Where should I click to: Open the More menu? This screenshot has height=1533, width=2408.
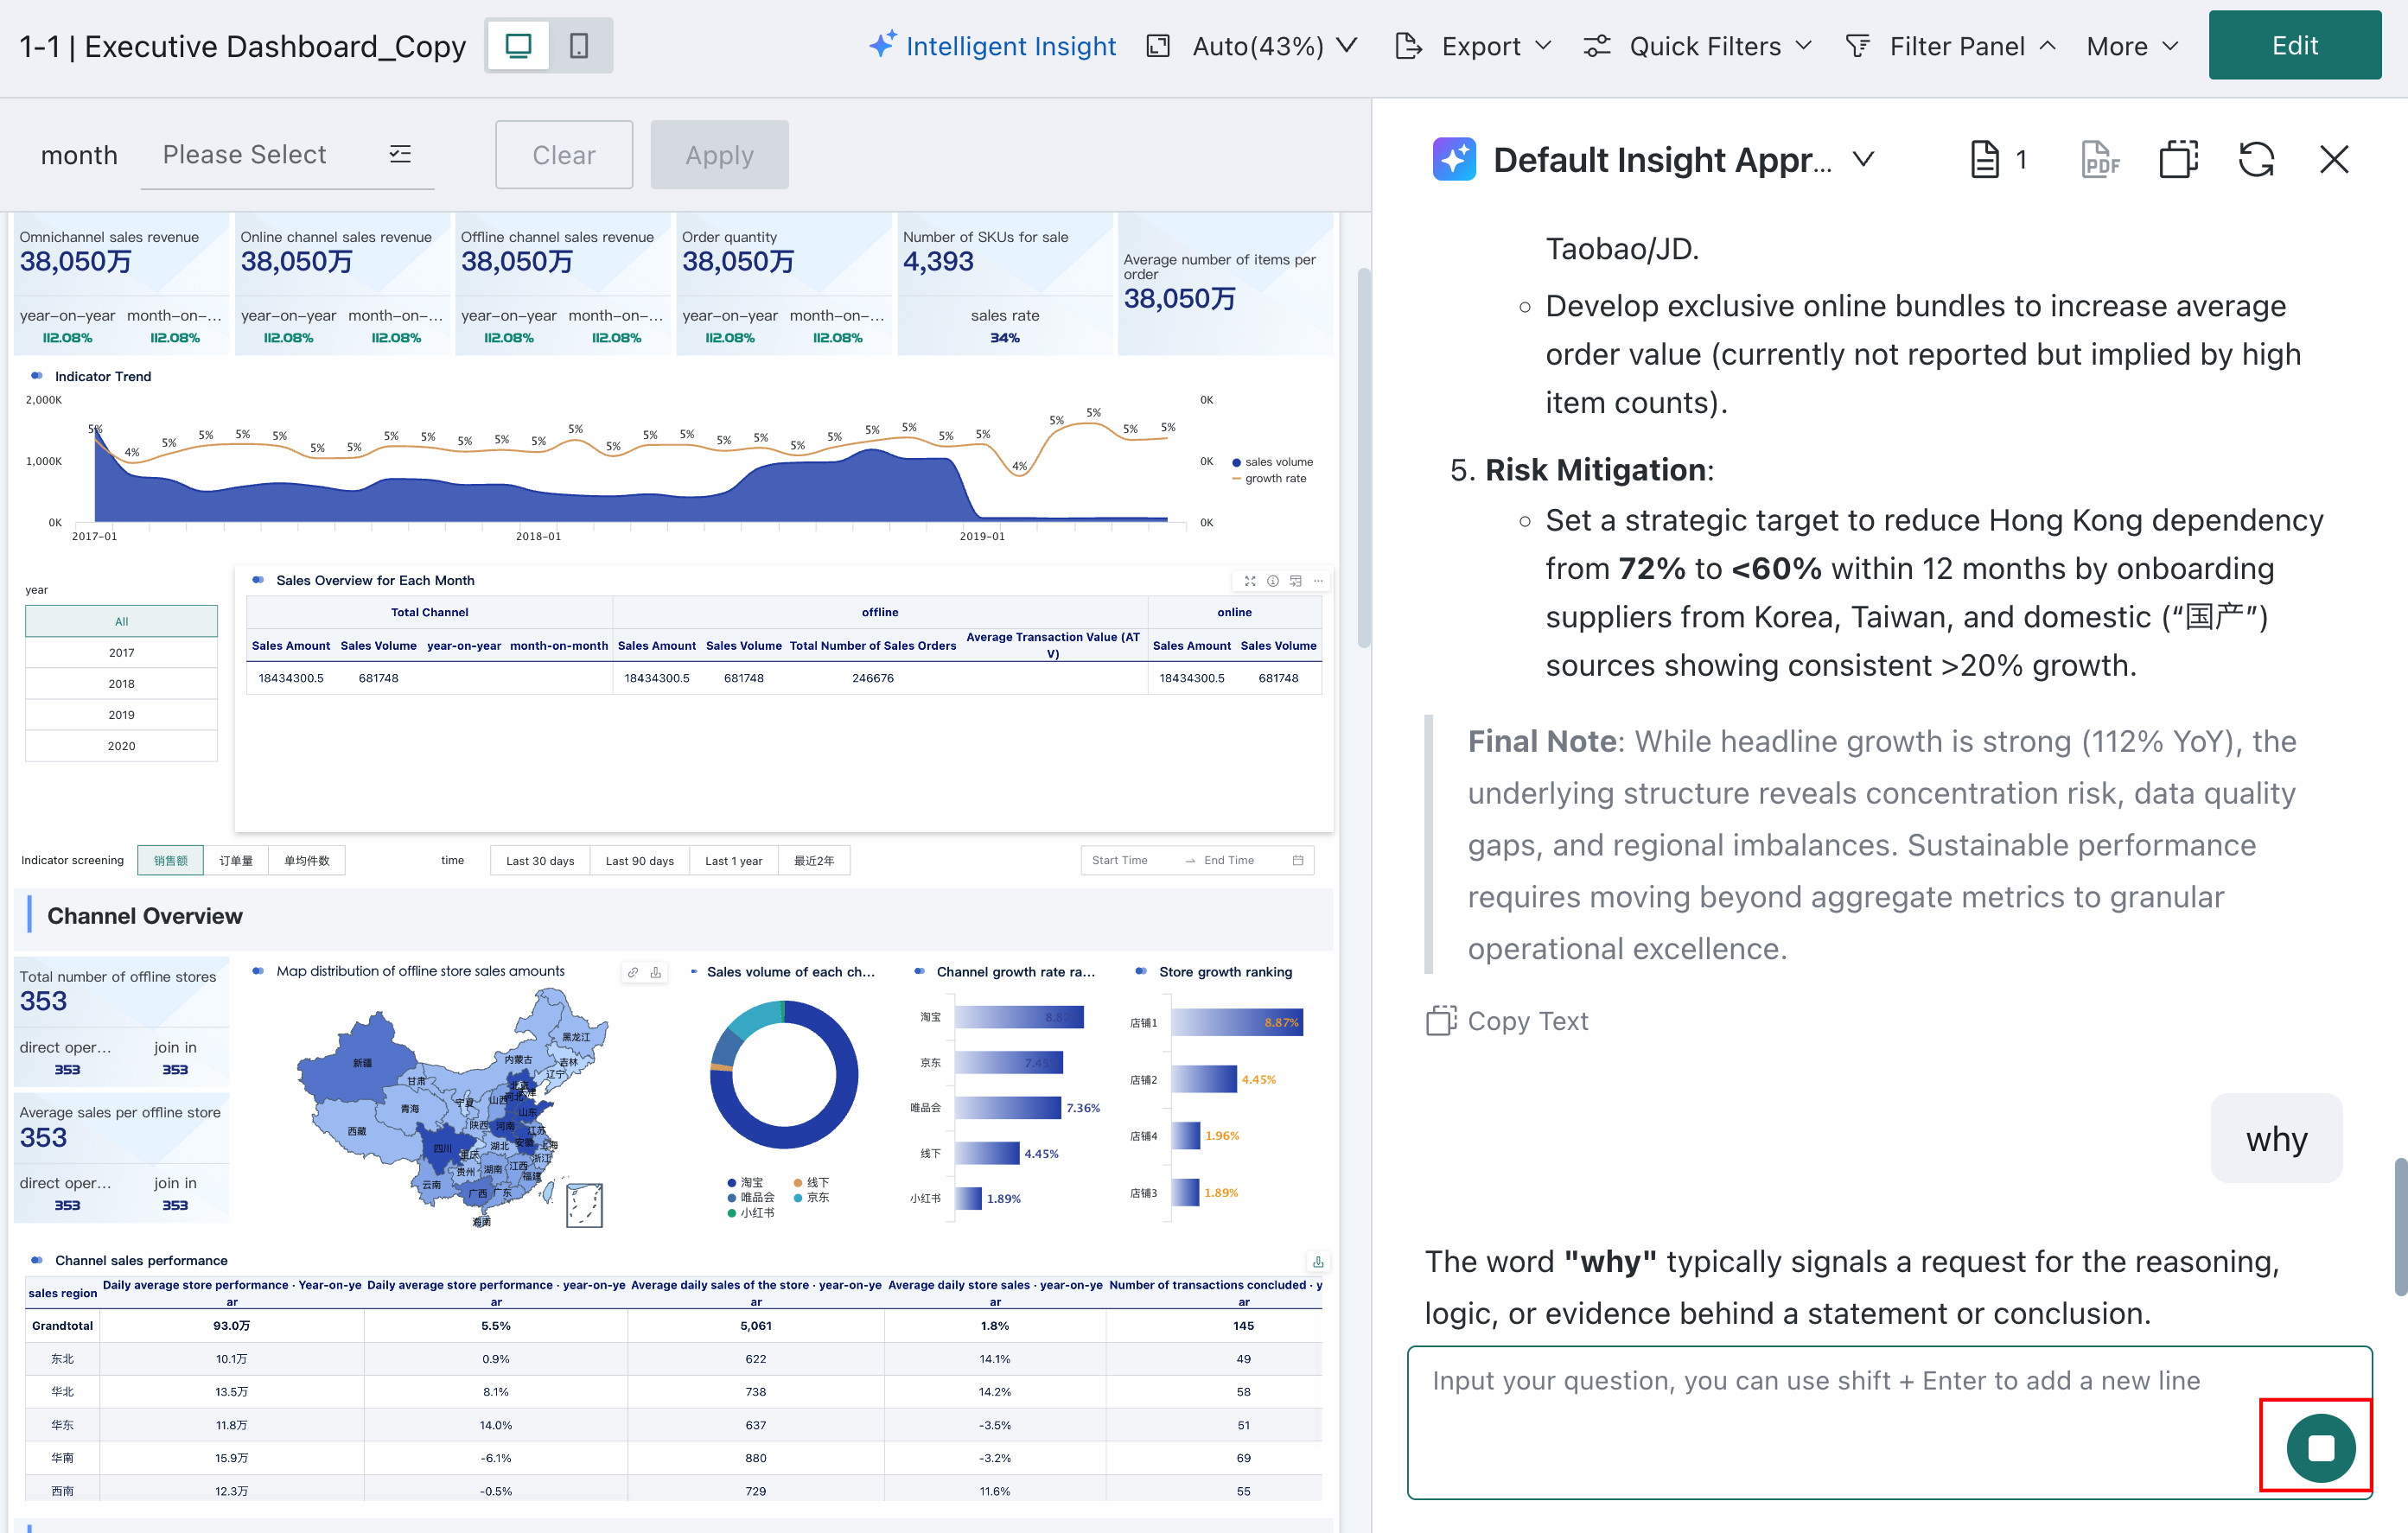pyautogui.click(x=2132, y=46)
